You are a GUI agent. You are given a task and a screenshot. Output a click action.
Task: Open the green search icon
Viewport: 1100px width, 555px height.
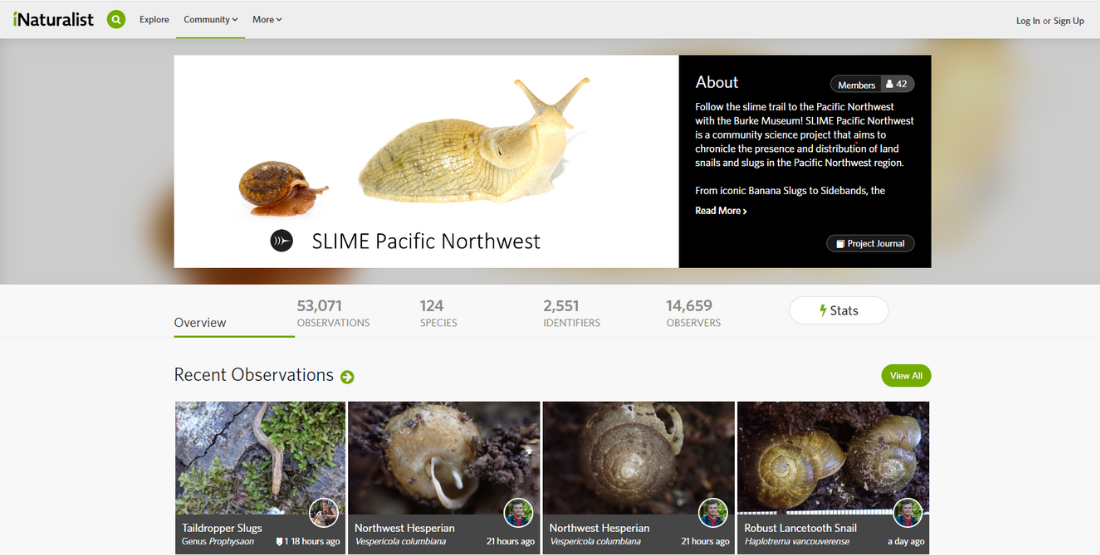coord(116,20)
